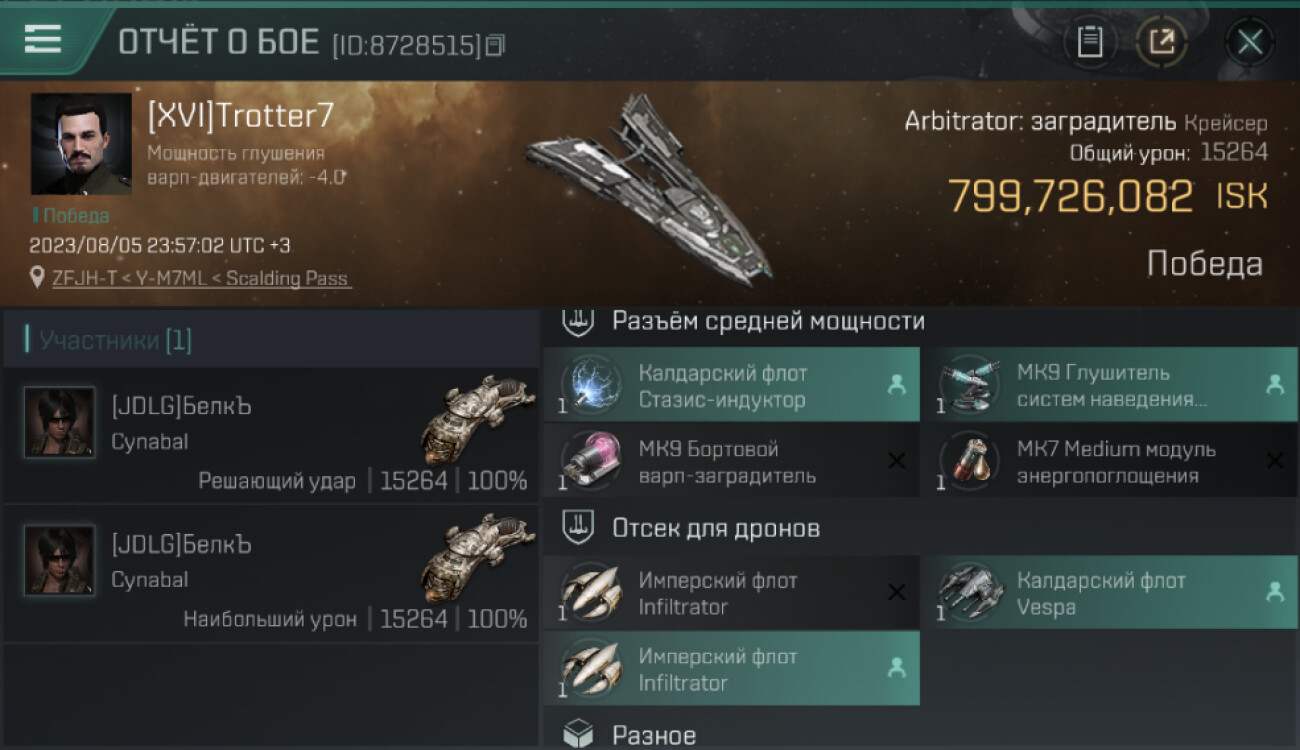Open the hamburger menu button

pyautogui.click(x=43, y=40)
